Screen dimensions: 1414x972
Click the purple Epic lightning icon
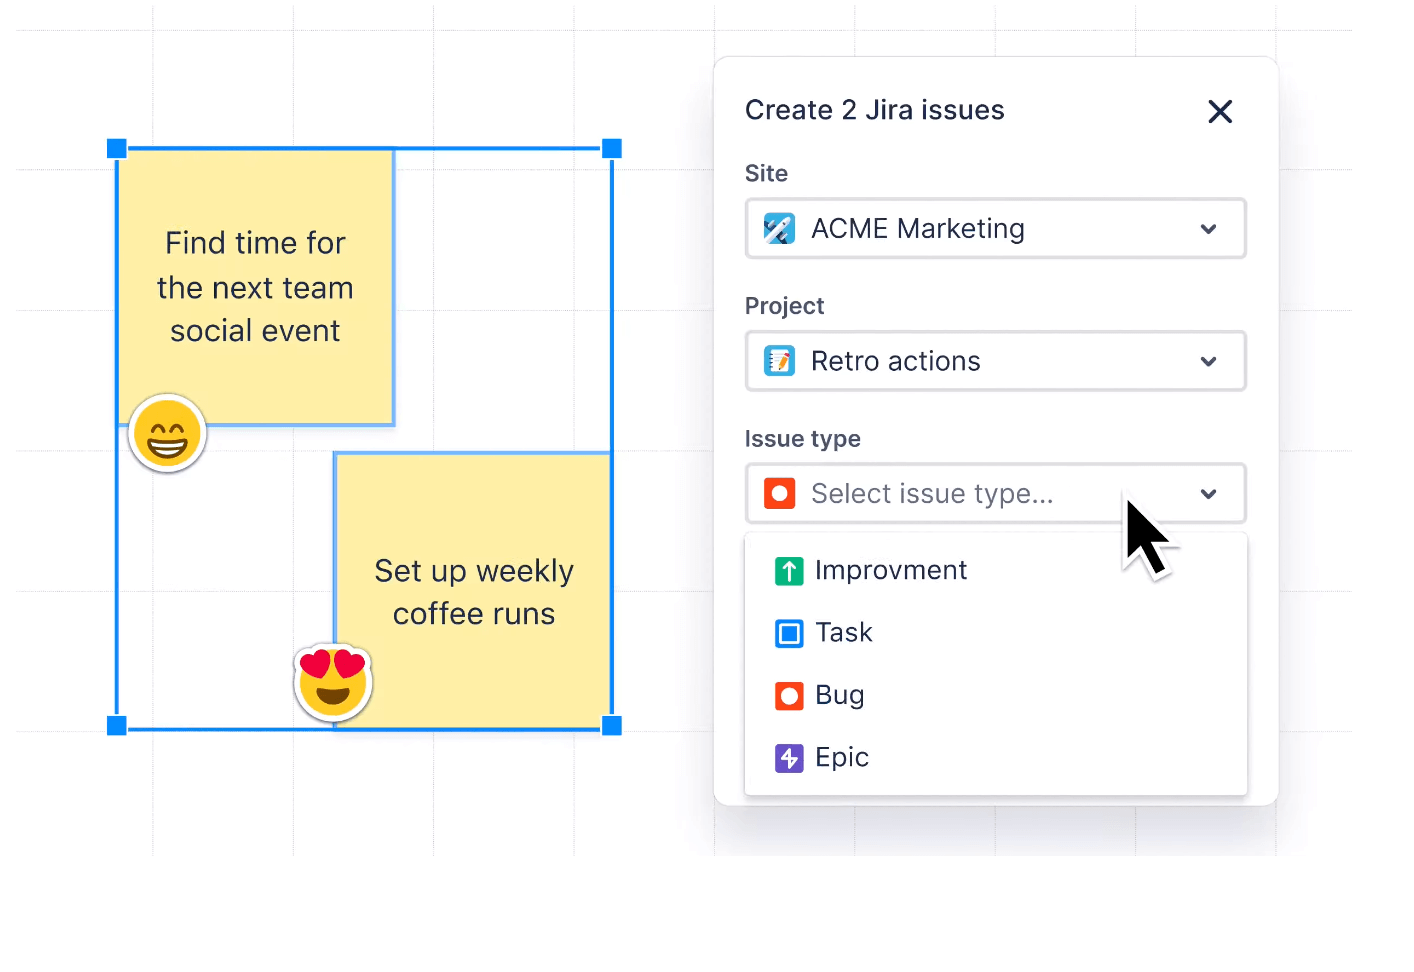(789, 758)
